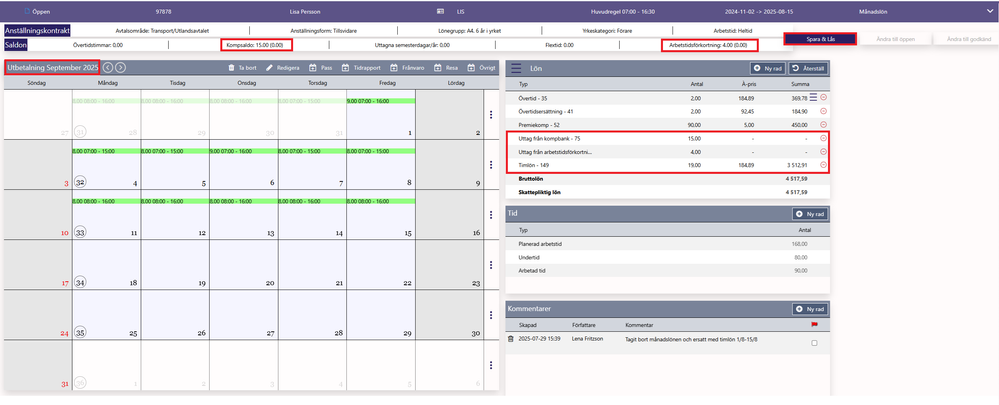Viewport: 999px width, 405px height.
Task: Open the Lön panel hamburger menu
Action: 516,68
